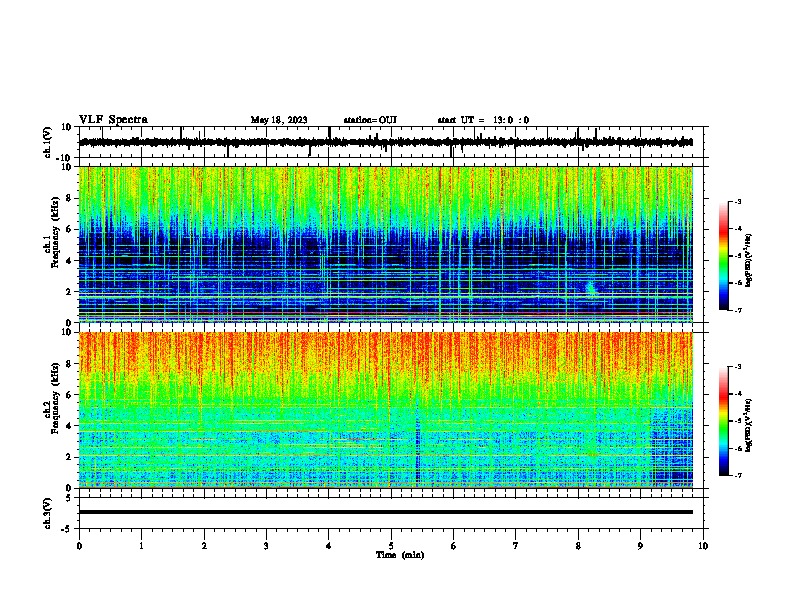This screenshot has width=792, height=612.
Task: Click time axis tick label "1"
Action: (141, 546)
